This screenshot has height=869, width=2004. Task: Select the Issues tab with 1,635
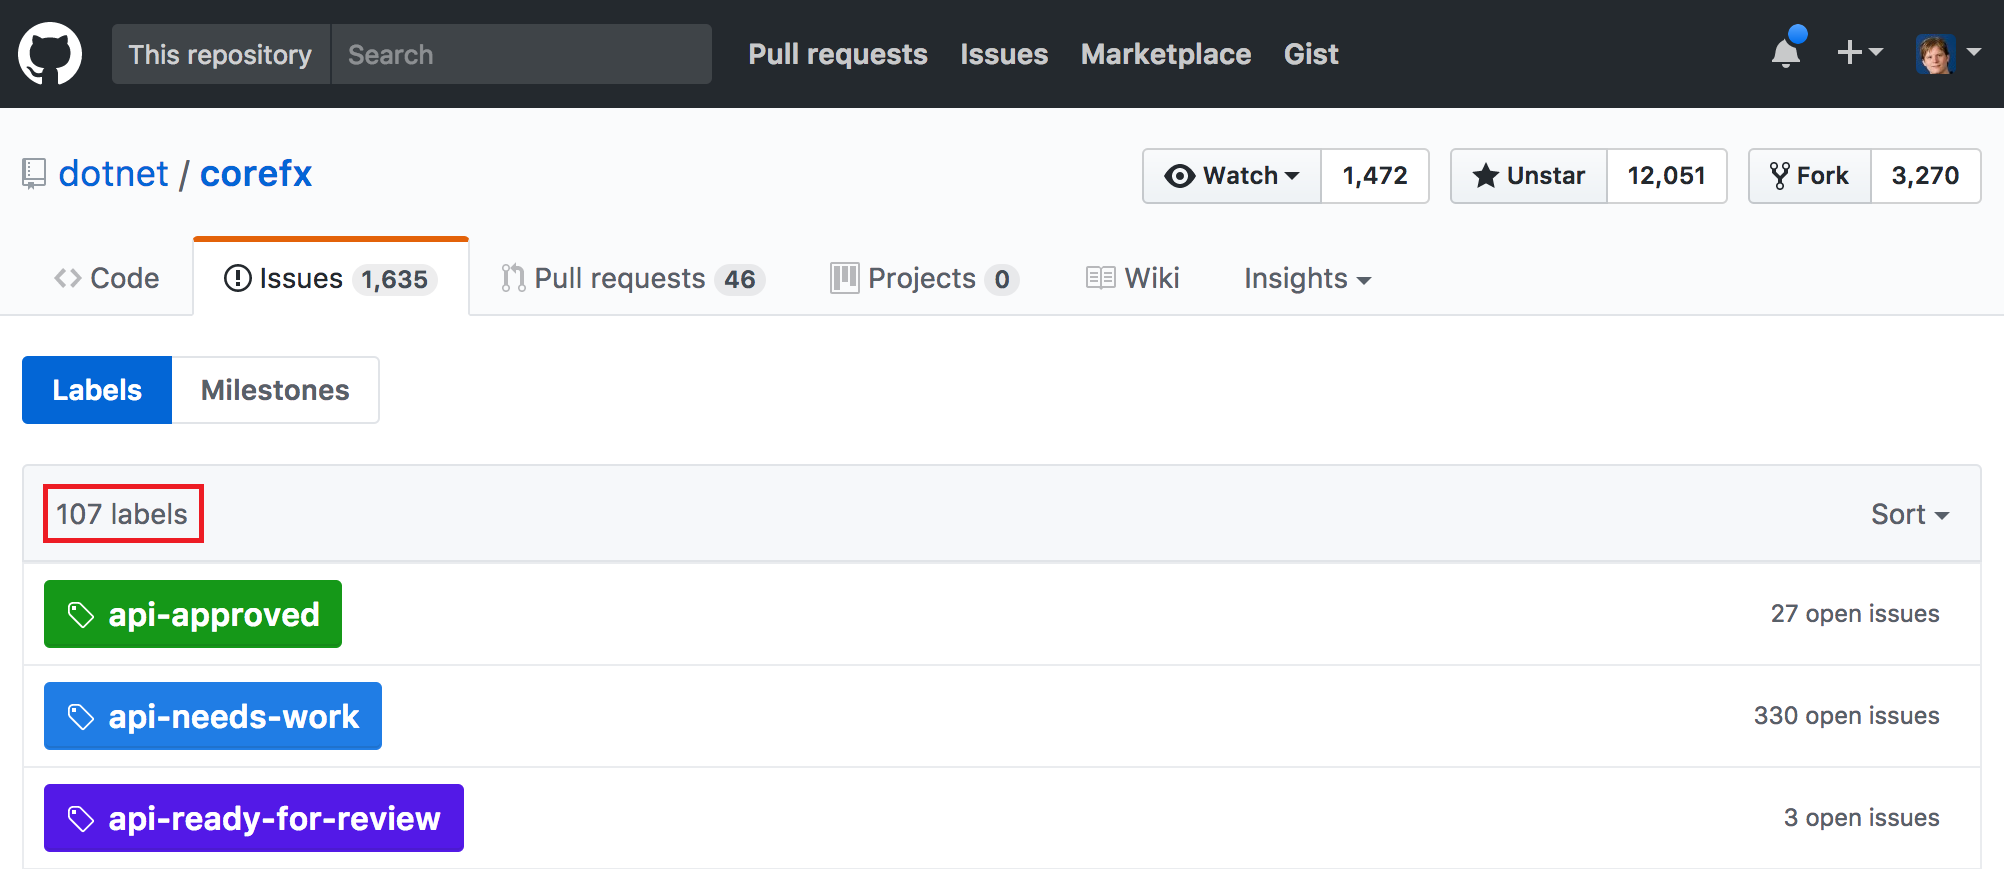(331, 278)
